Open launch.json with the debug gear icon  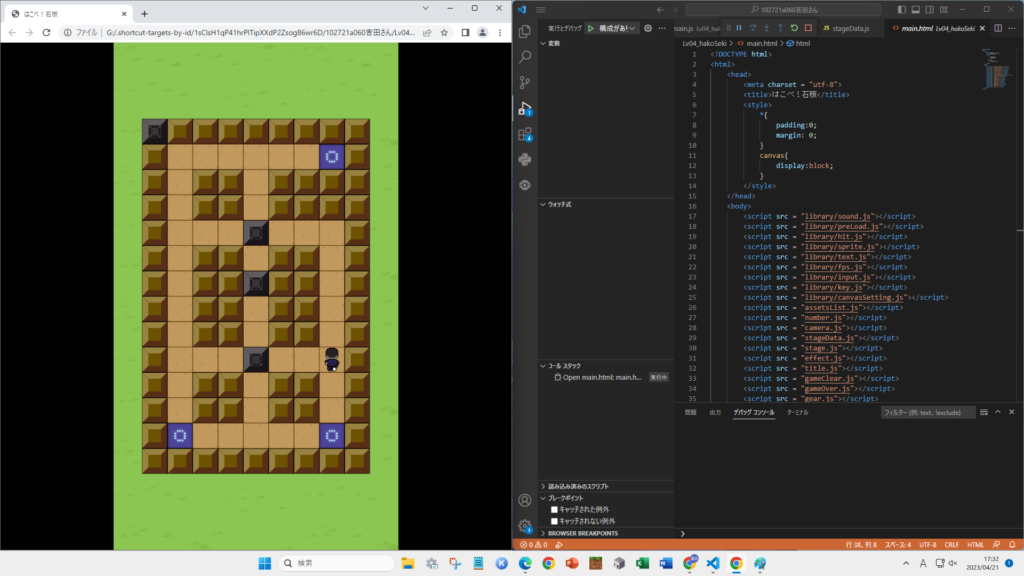pyautogui.click(x=648, y=28)
